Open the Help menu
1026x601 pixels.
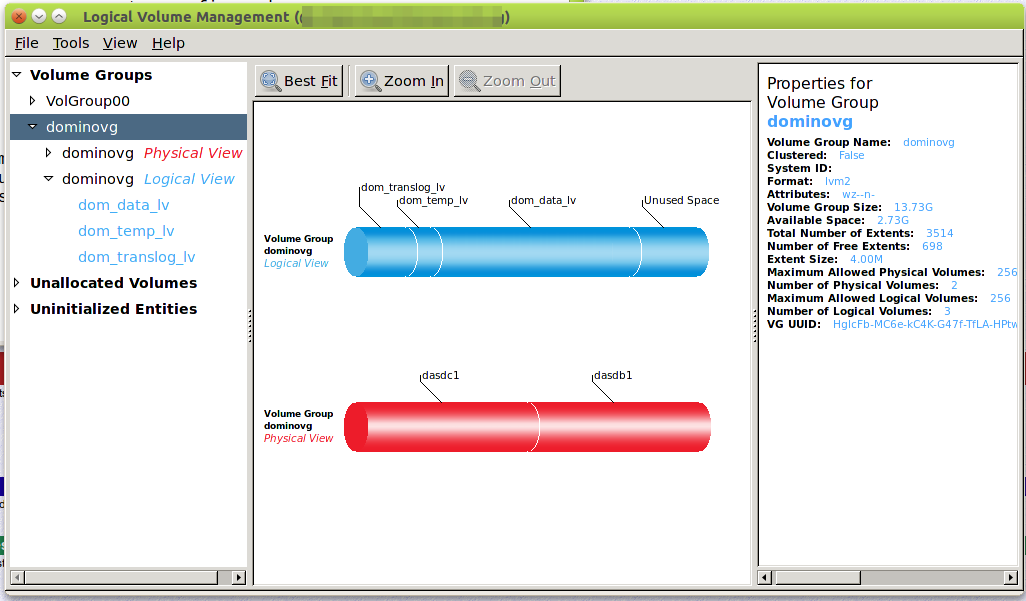[168, 43]
